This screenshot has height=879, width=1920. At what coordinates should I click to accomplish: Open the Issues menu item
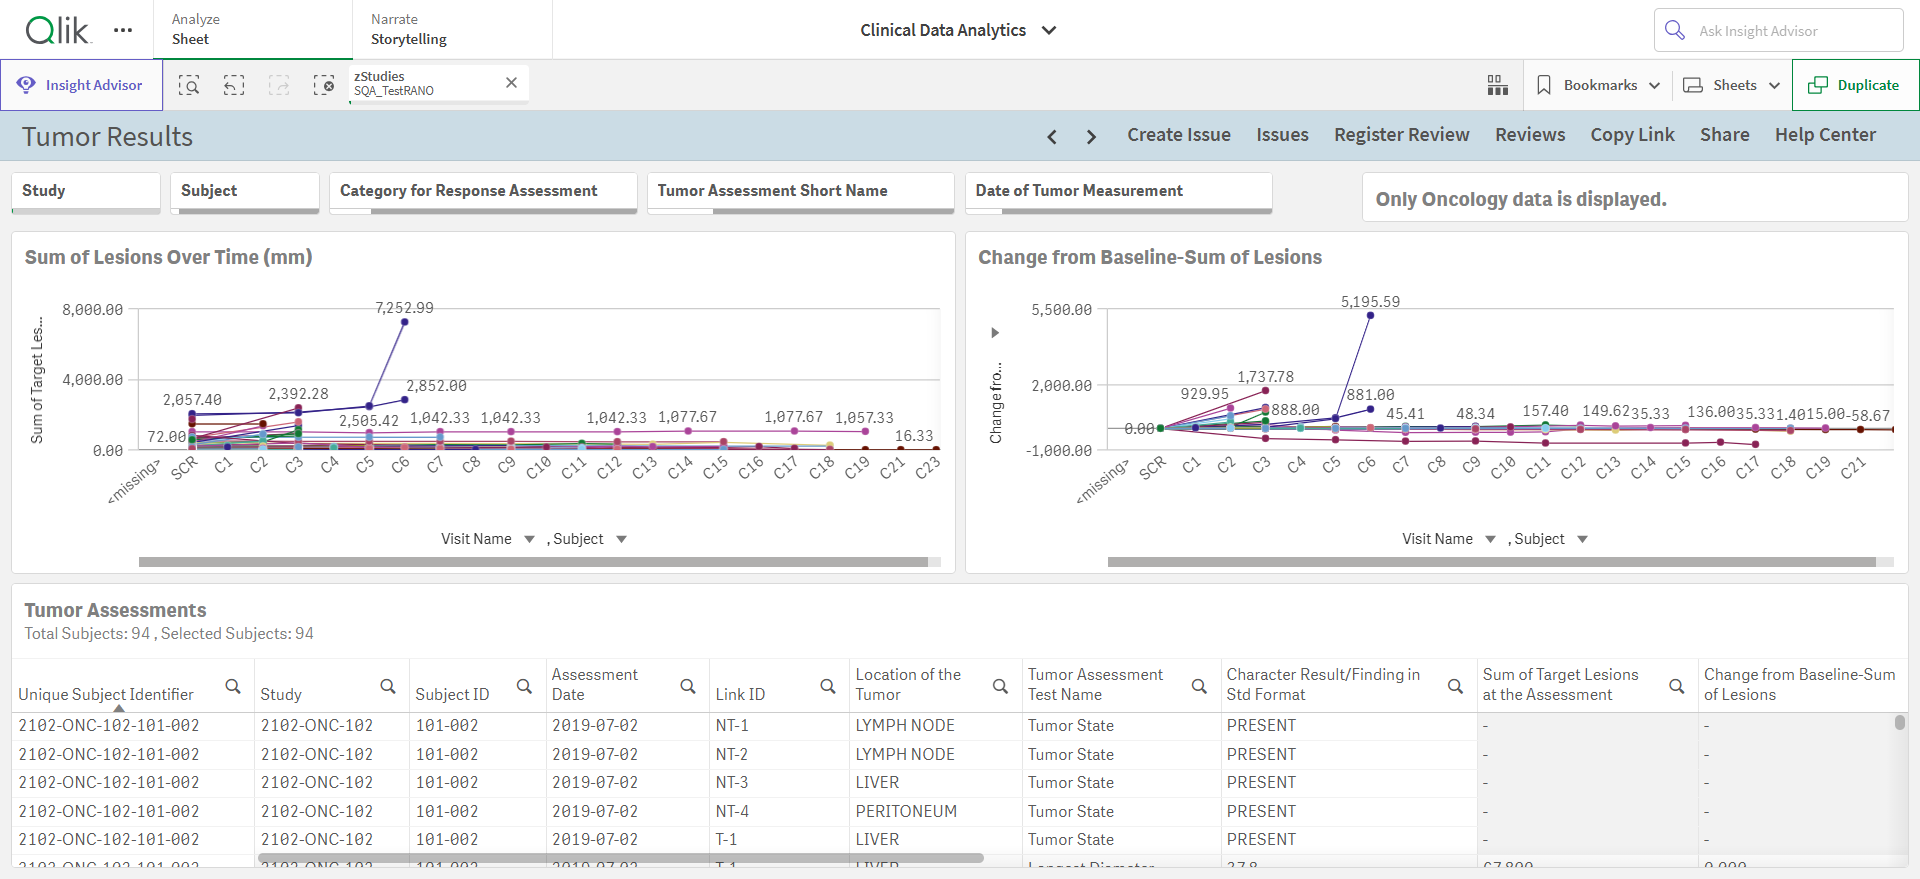point(1282,135)
